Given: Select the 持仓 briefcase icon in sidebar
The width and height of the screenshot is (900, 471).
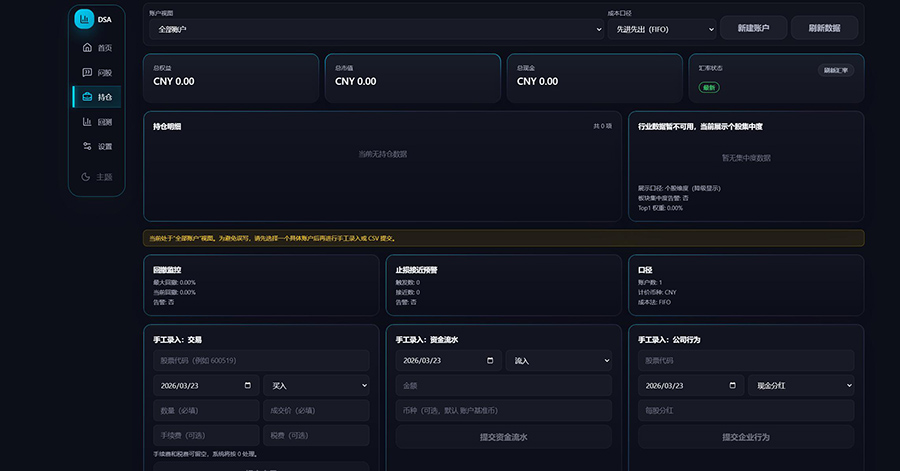Looking at the screenshot, I should pyautogui.click(x=87, y=97).
